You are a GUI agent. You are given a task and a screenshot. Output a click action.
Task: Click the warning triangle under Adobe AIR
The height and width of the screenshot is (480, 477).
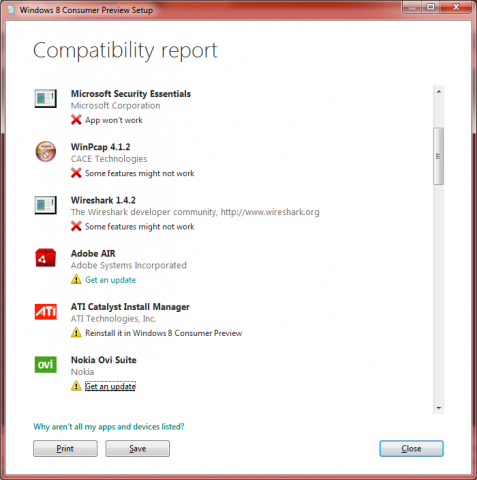76,279
